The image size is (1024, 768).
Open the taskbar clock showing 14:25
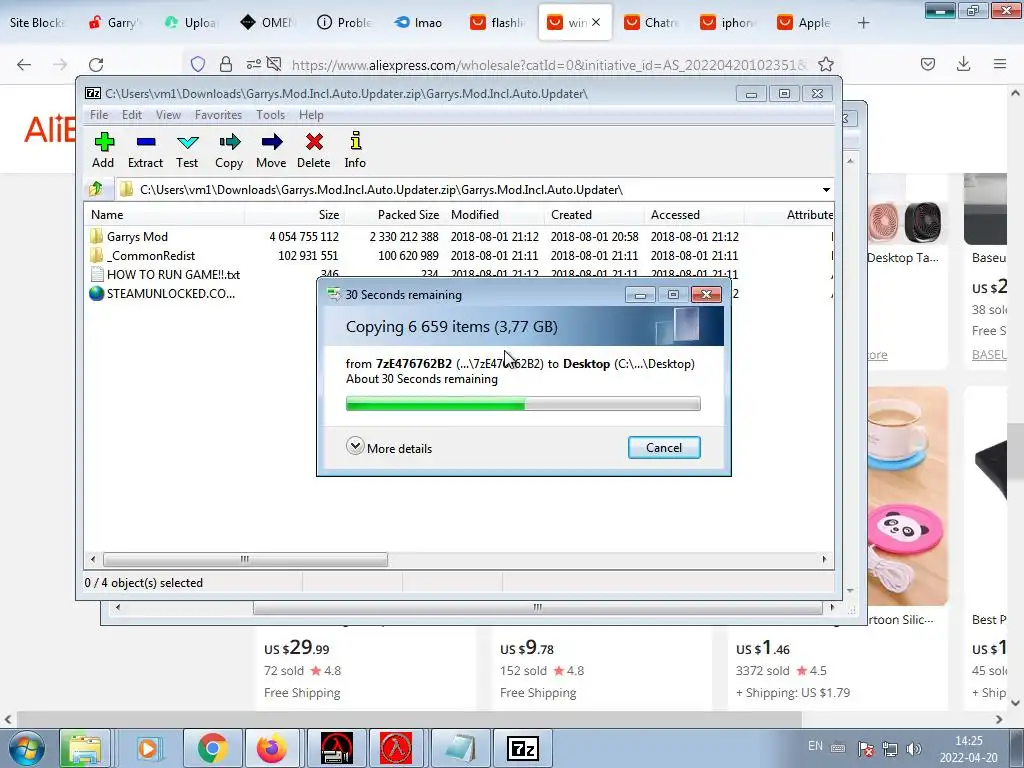tap(968, 749)
